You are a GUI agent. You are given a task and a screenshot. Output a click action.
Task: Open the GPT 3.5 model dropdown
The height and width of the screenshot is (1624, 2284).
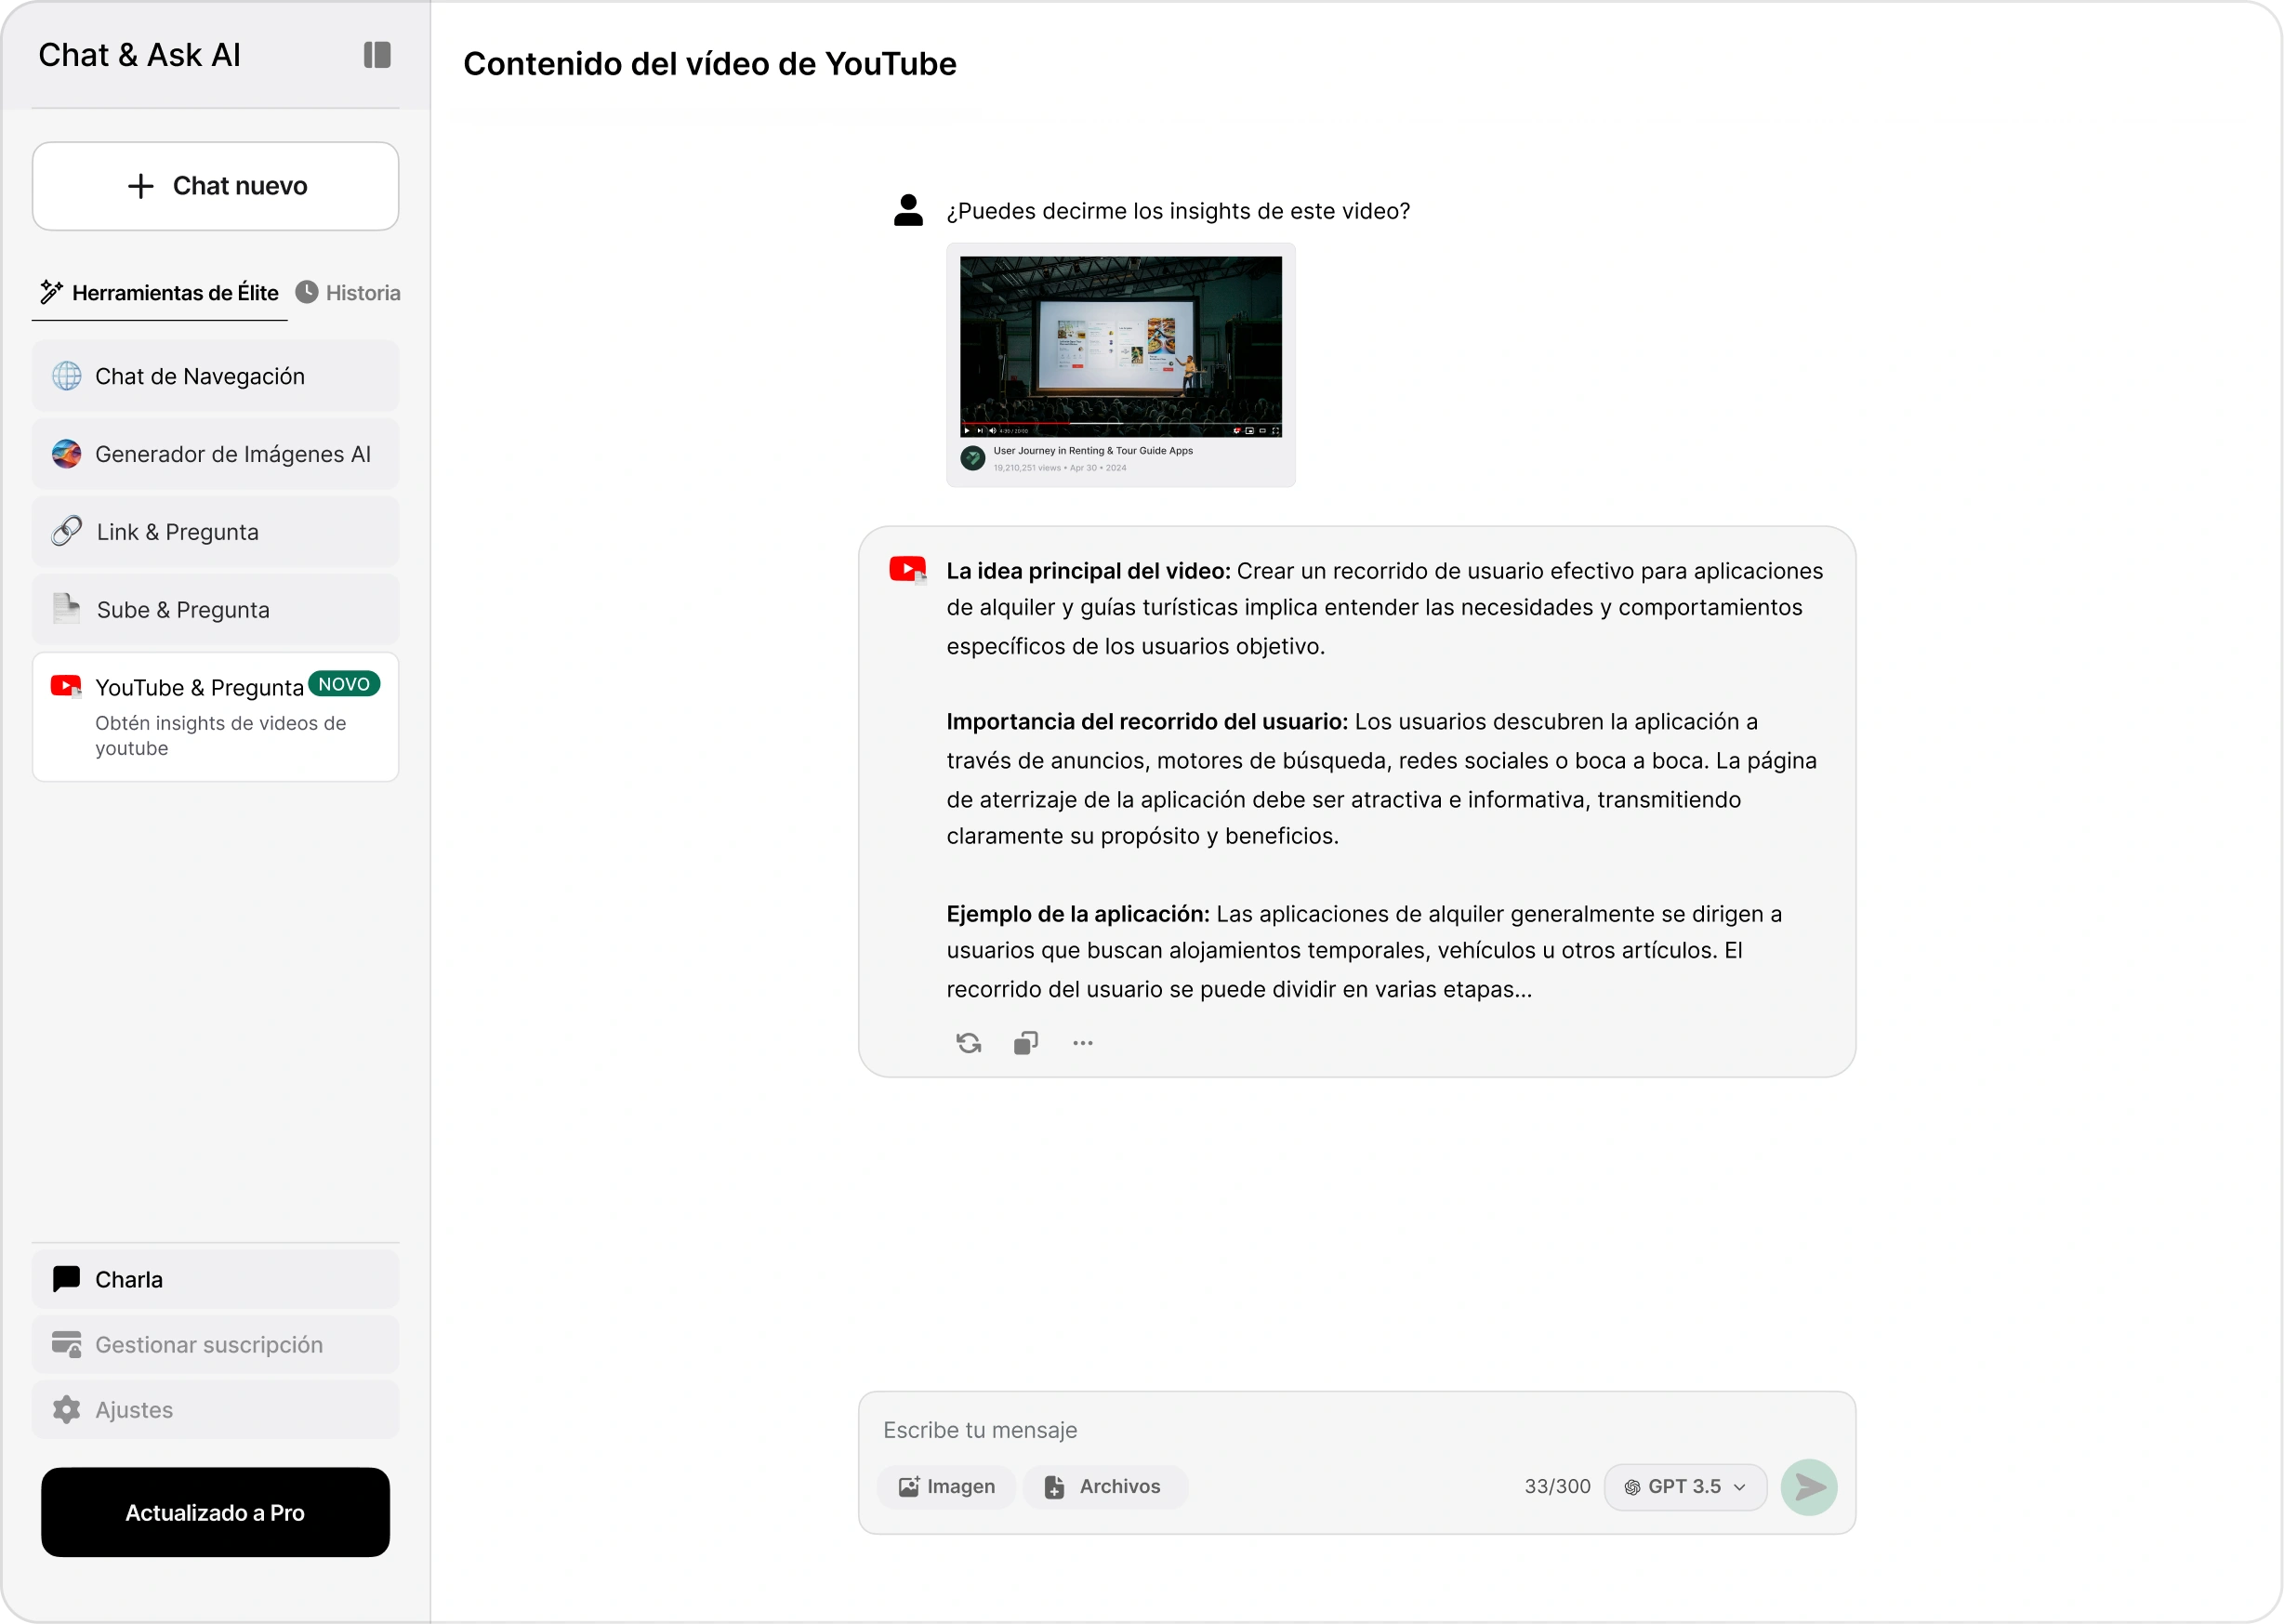coord(1686,1487)
